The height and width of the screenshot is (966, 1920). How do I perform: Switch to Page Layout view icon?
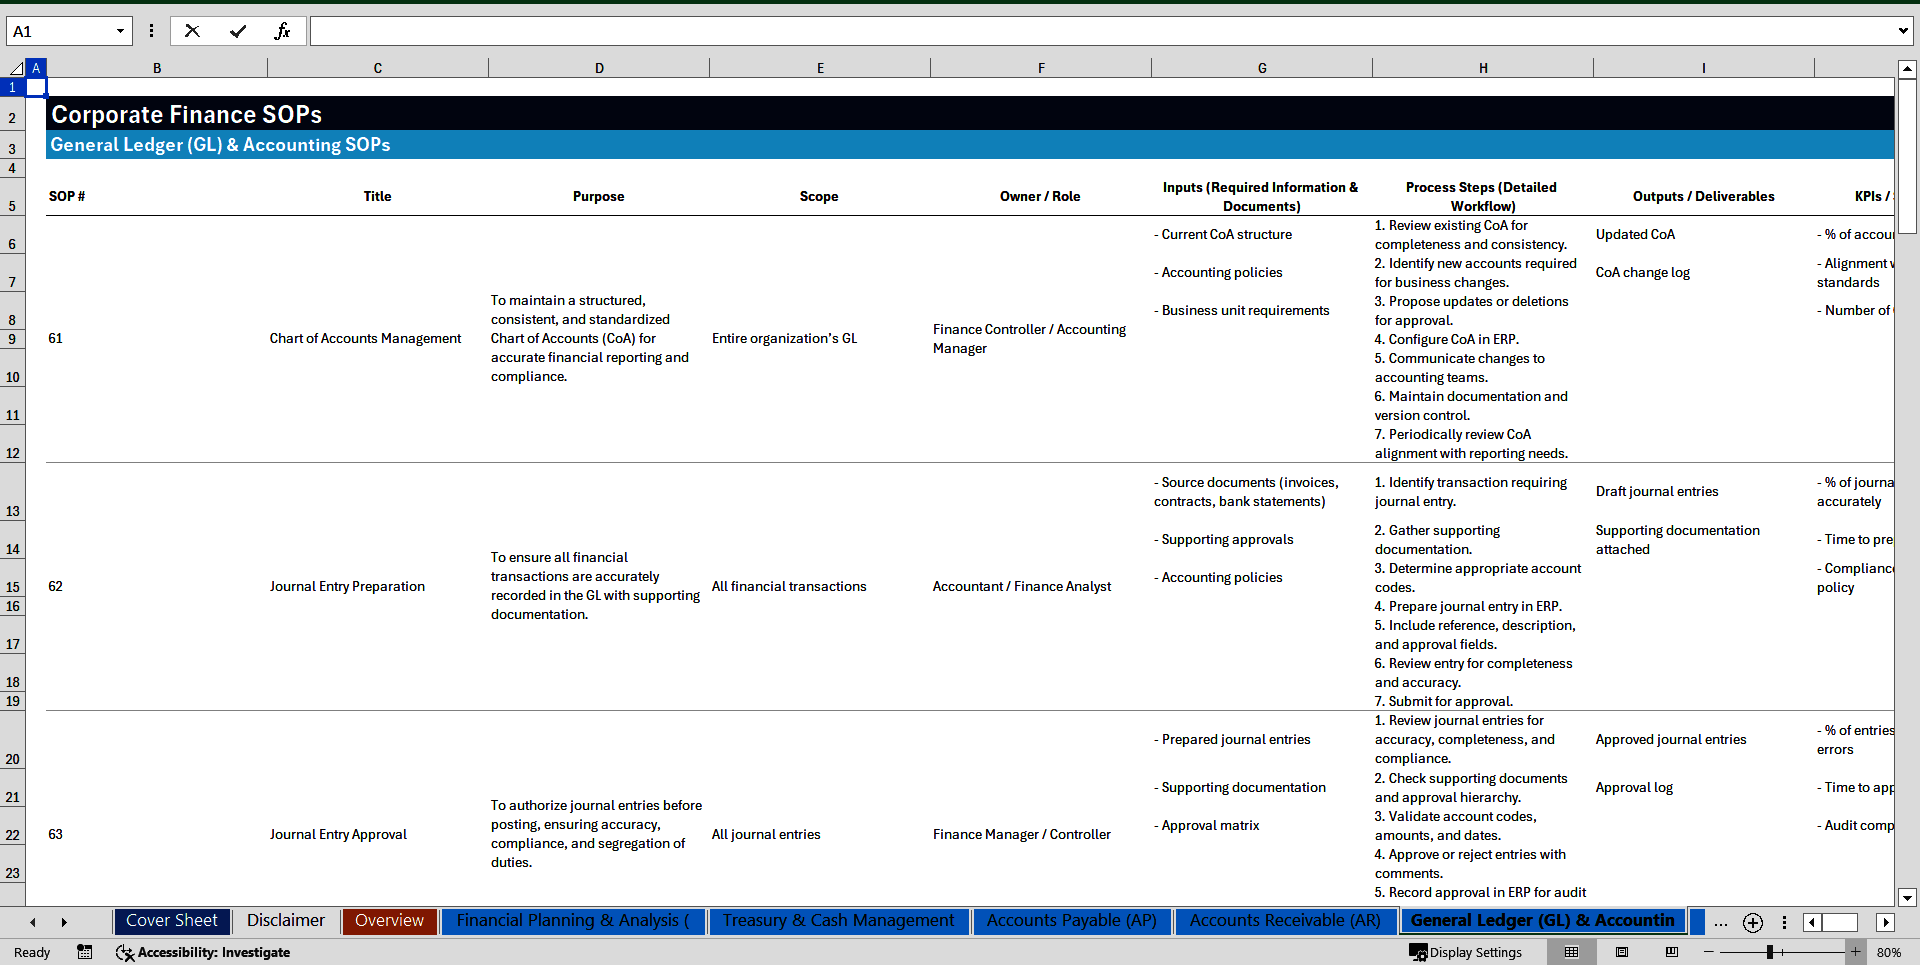click(x=1622, y=952)
